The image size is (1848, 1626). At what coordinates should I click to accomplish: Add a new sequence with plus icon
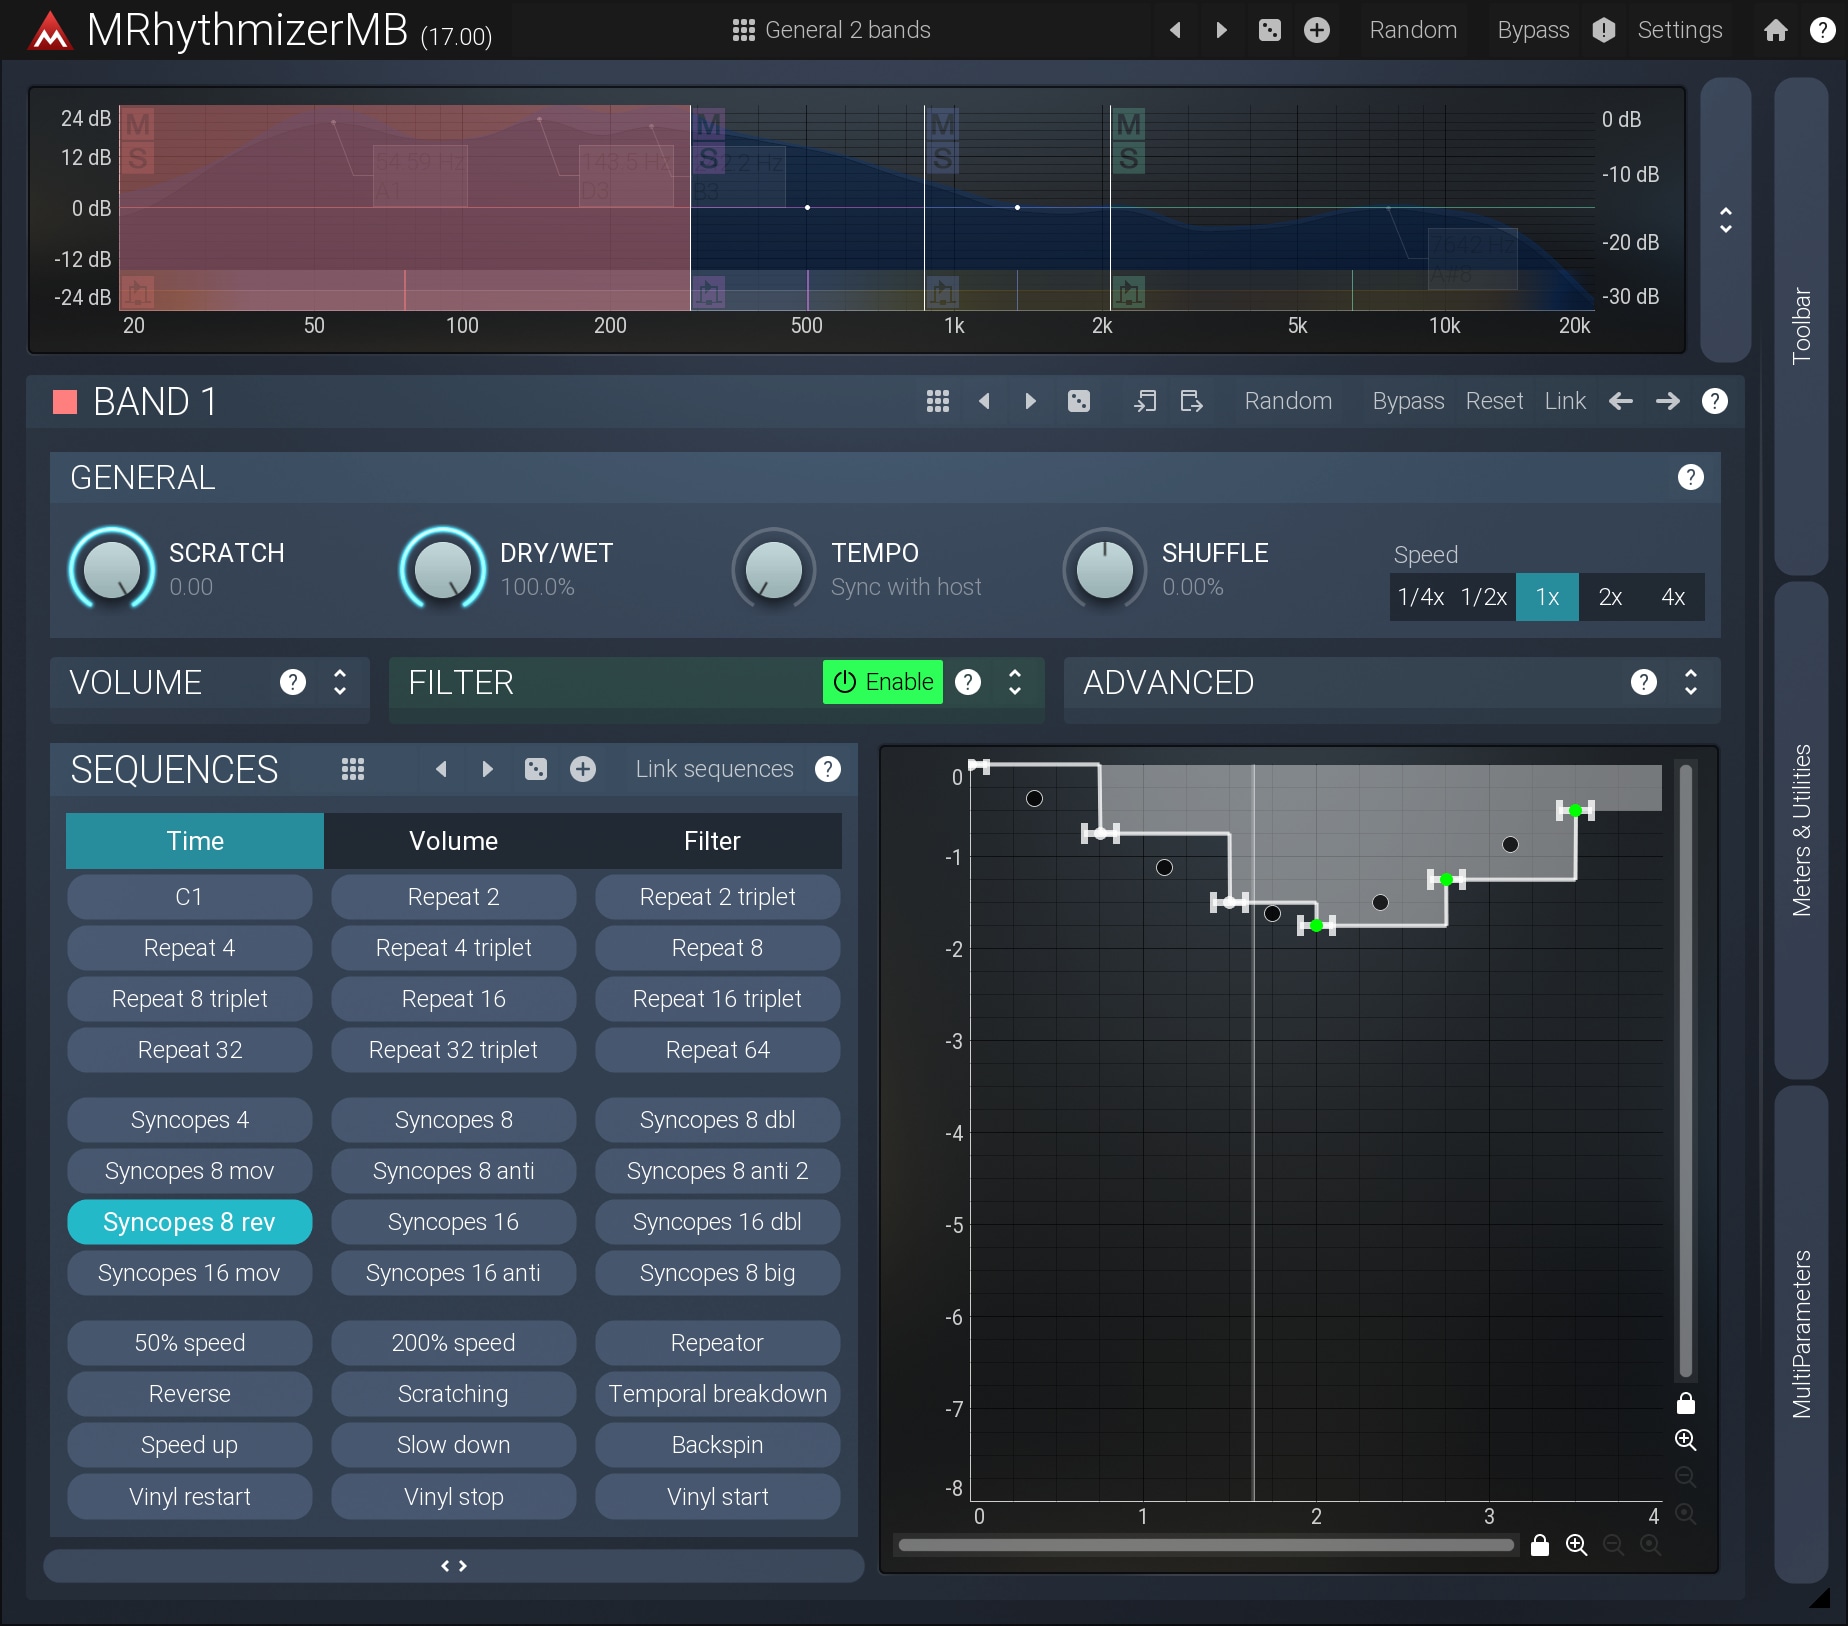point(583,769)
